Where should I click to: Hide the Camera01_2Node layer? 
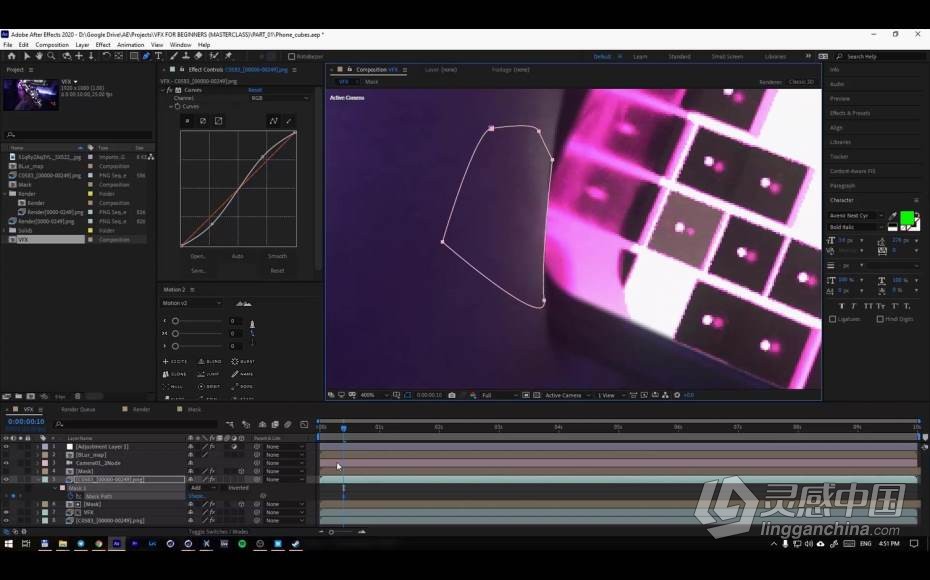coord(7,463)
